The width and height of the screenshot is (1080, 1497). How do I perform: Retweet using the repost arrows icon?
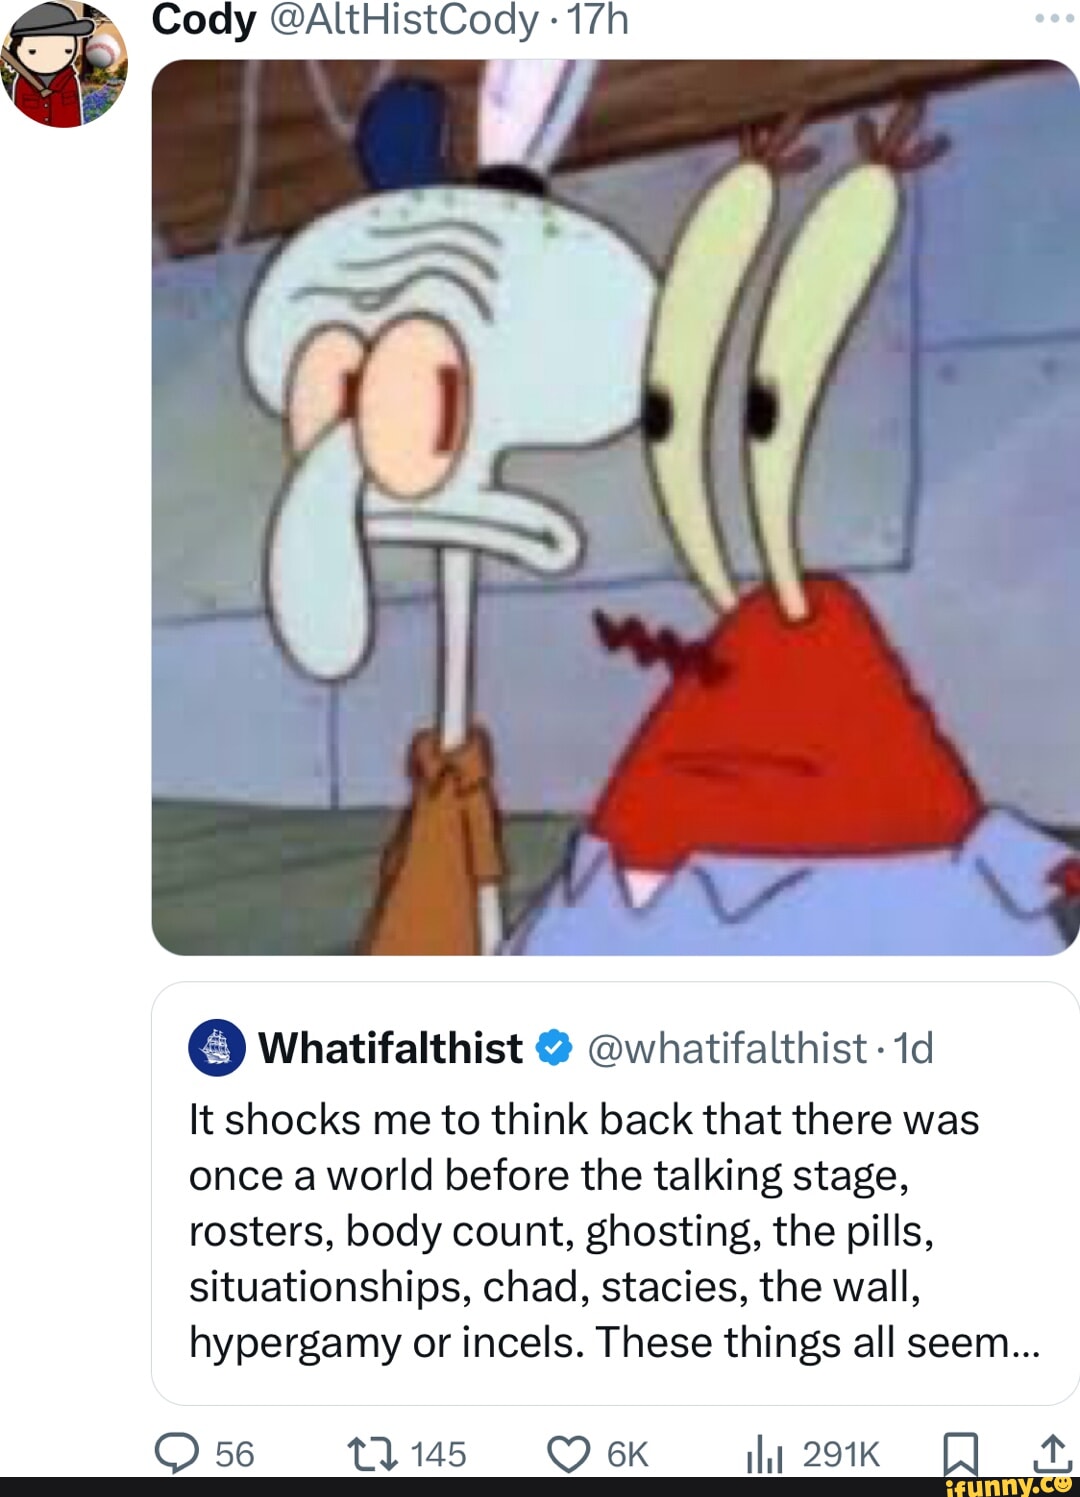pos(372,1453)
